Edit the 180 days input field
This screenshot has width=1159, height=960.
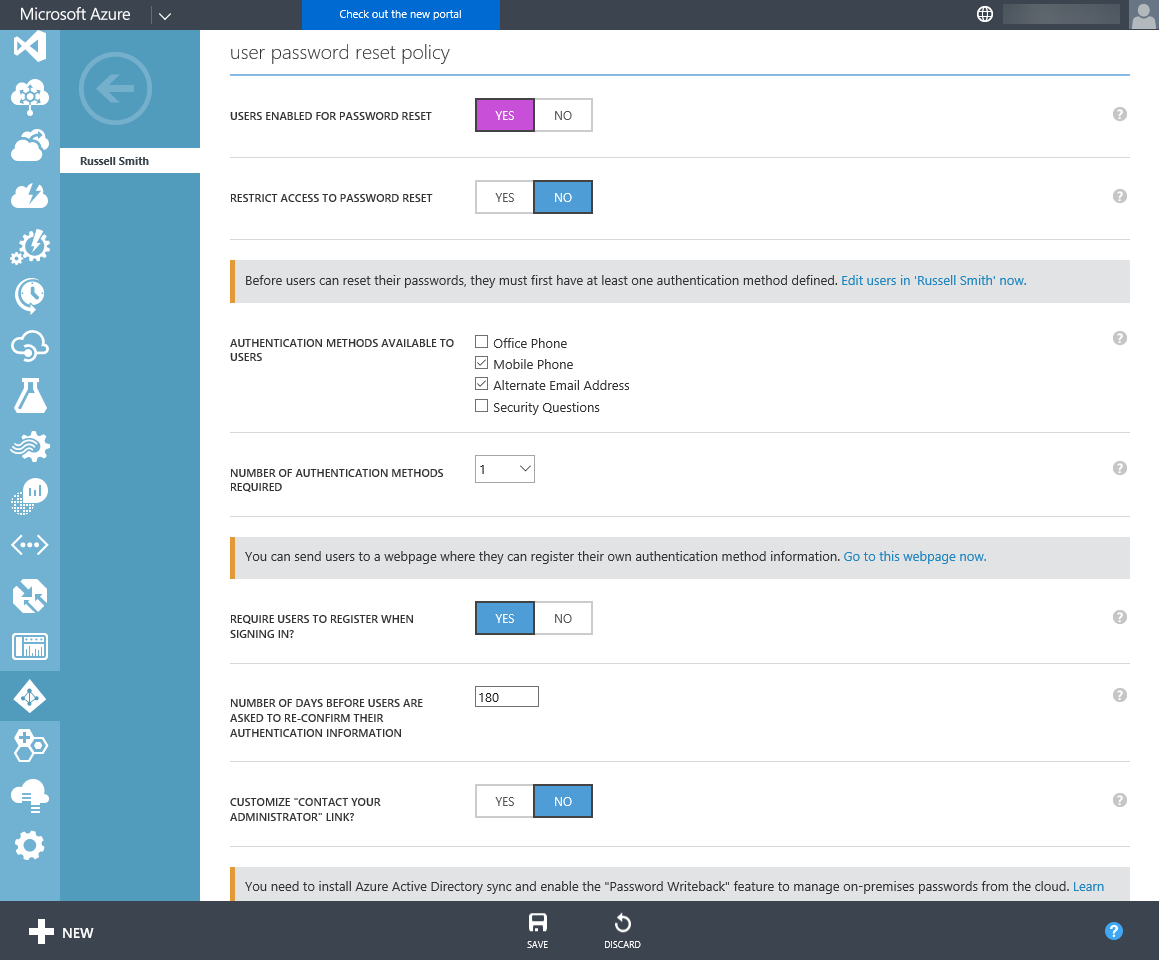(x=507, y=697)
